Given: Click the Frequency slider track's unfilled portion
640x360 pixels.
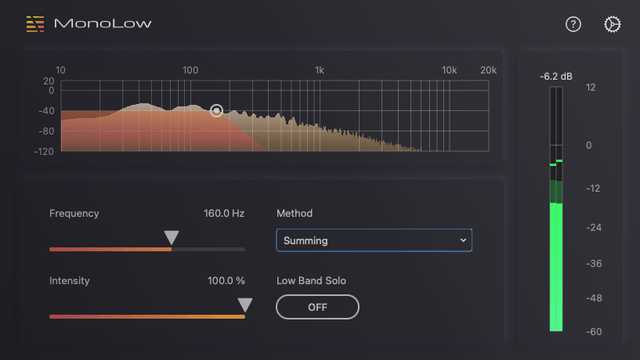Looking at the screenshot, I should click(208, 249).
